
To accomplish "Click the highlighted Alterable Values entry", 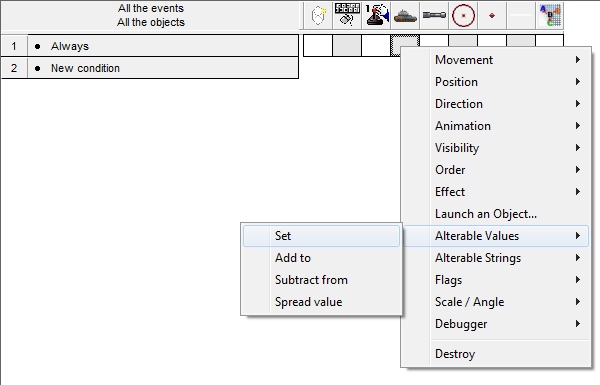I will click(496, 236).
